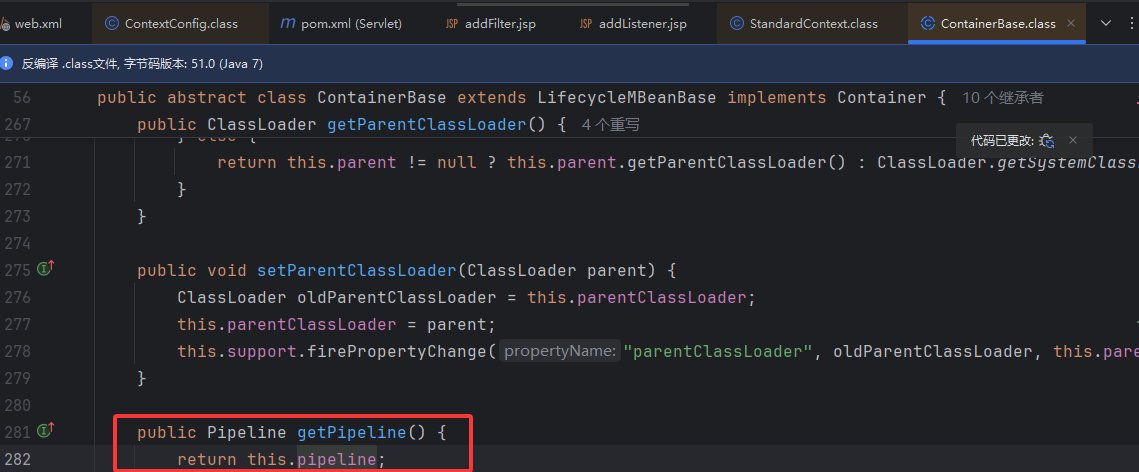Screen dimensions: 1139x472
Task: Close the ContainerBase.class tab
Action: click(1072, 23)
